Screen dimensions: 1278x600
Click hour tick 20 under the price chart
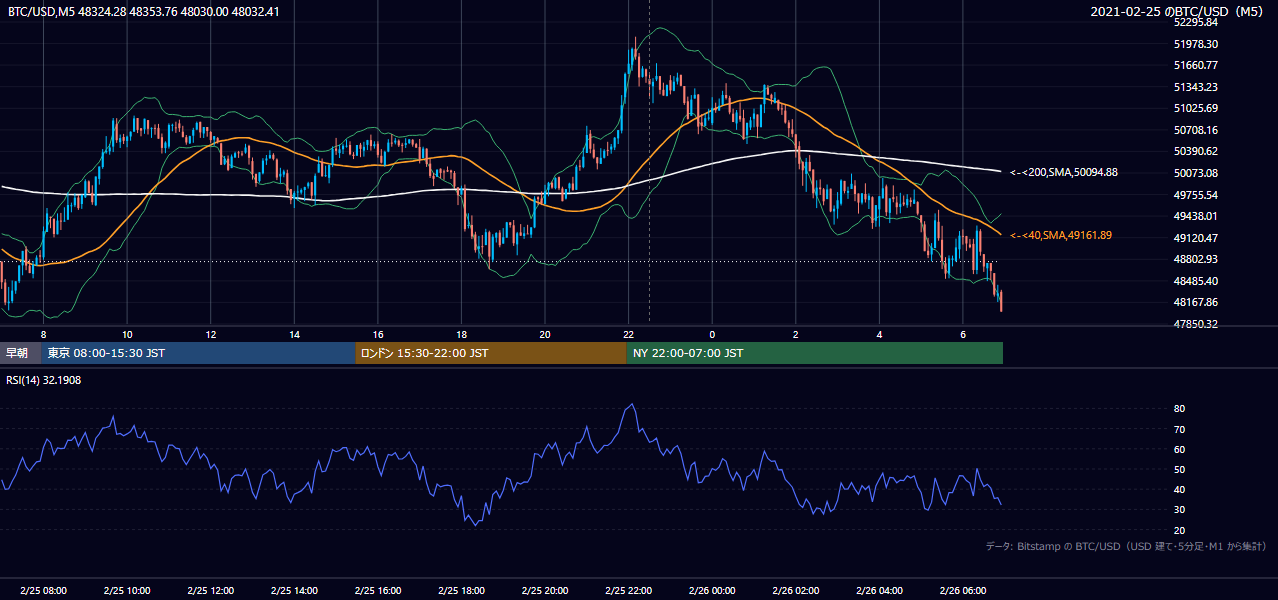click(x=544, y=333)
